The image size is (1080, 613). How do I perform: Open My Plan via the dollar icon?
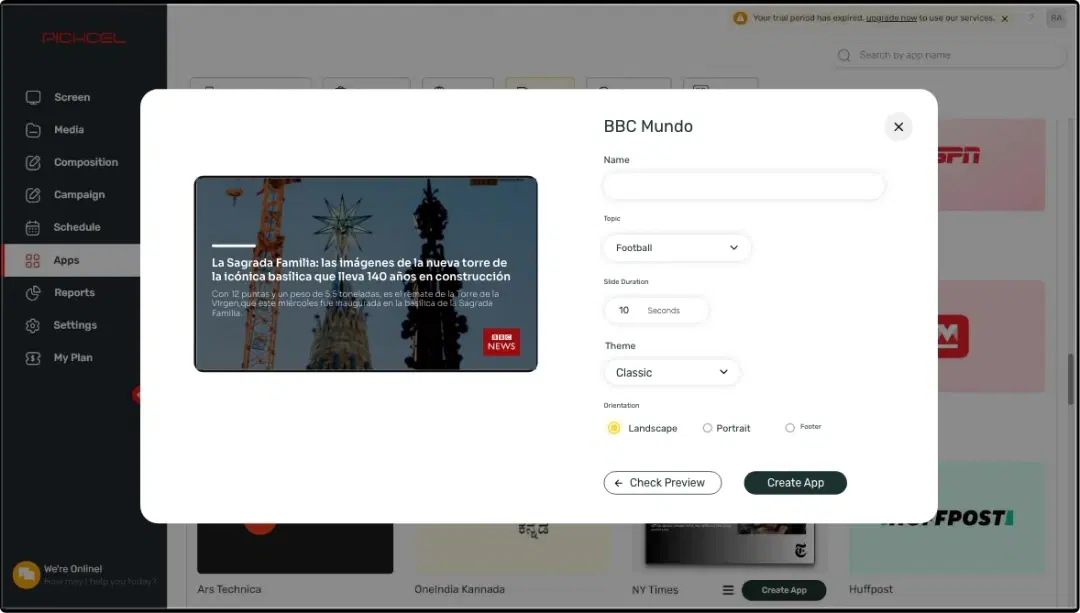(33, 357)
